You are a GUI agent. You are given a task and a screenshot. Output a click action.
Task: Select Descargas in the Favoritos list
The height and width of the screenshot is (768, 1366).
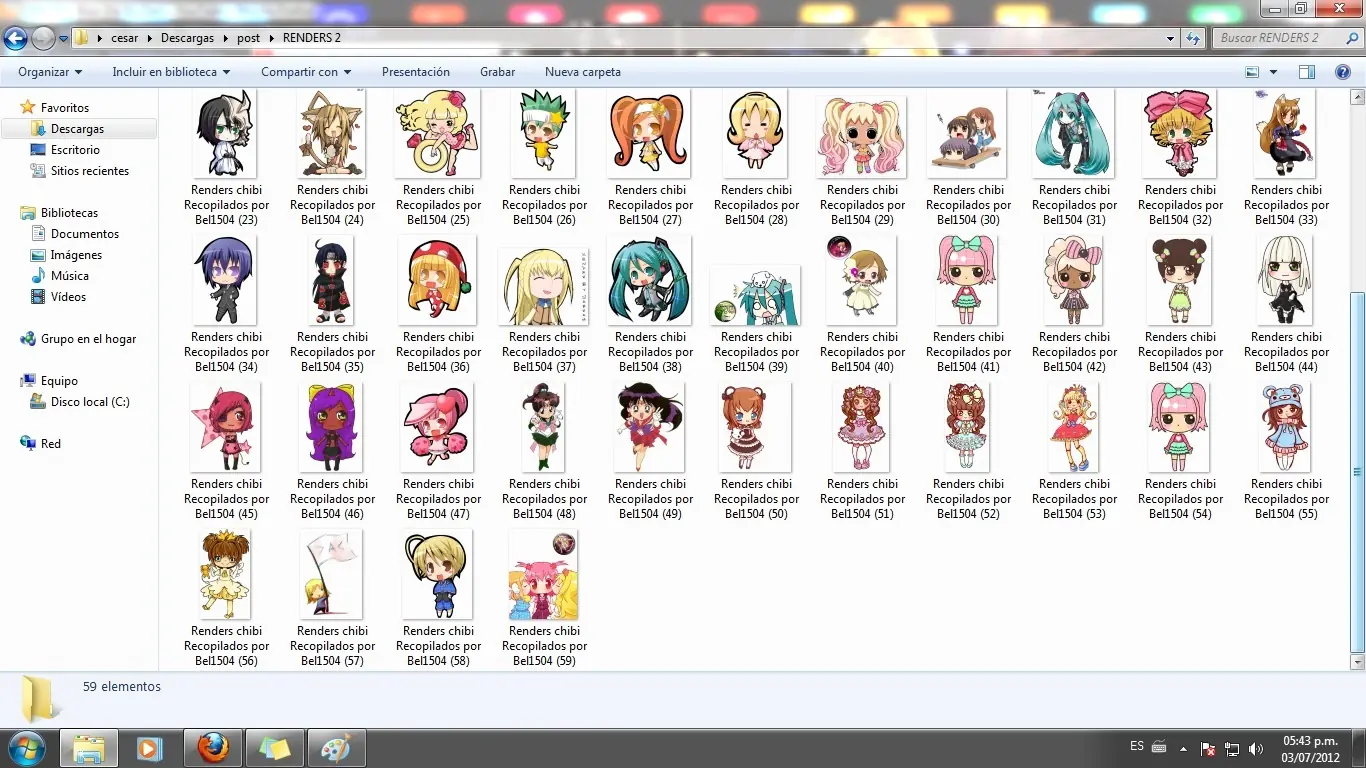(78, 129)
